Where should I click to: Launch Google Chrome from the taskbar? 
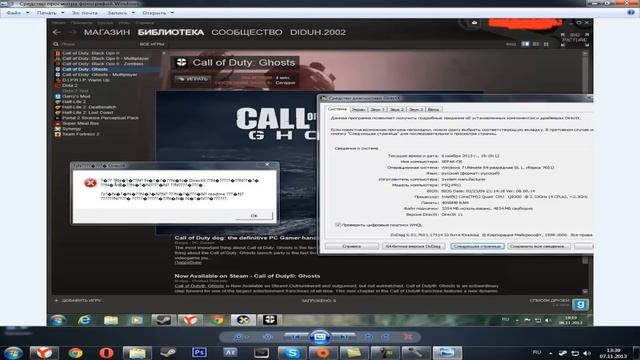pyautogui.click(x=75, y=353)
